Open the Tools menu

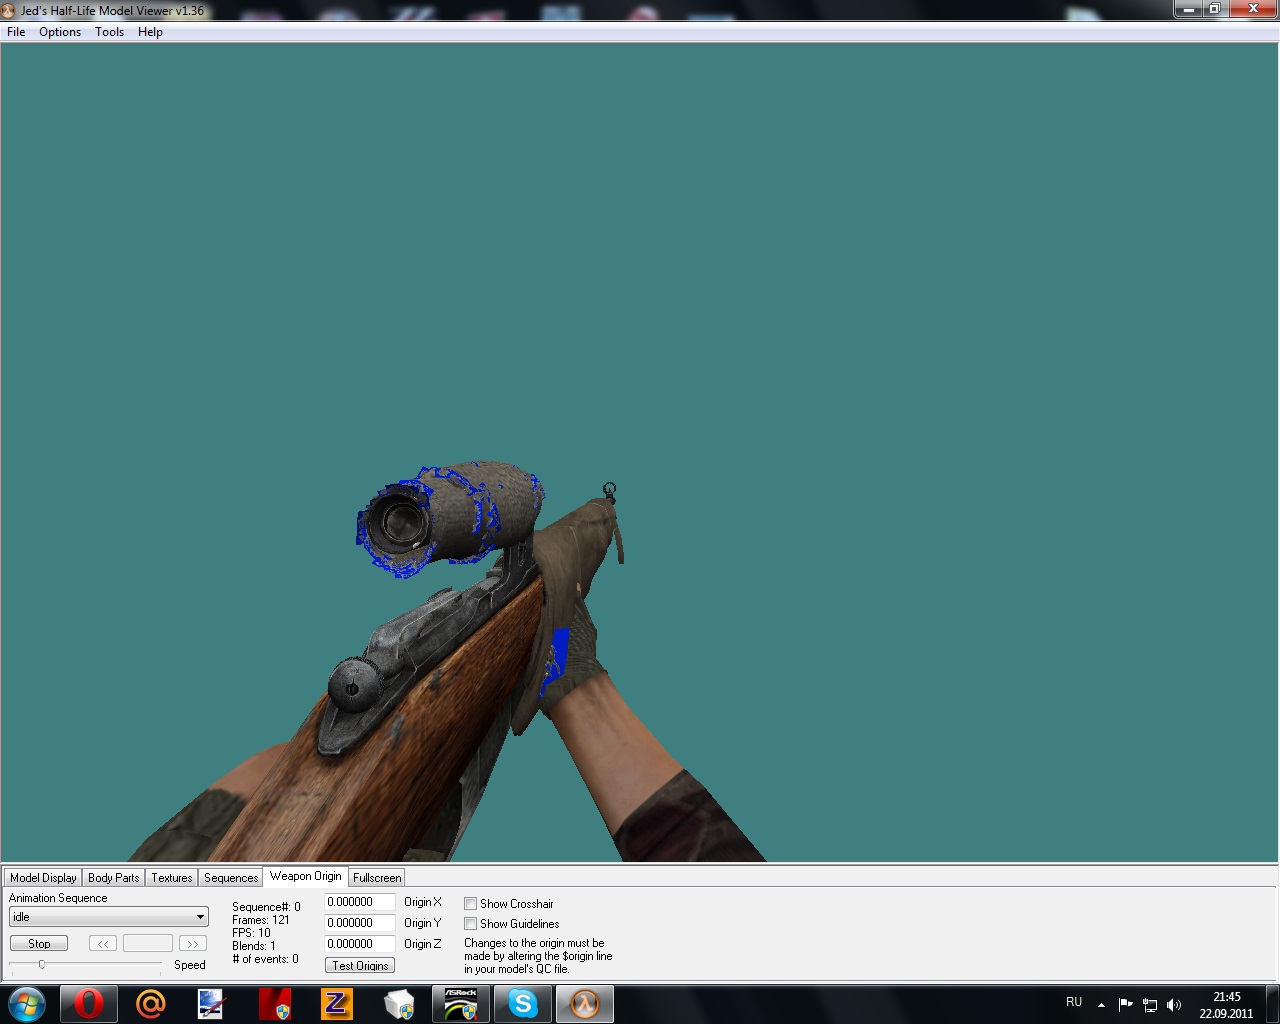109,32
